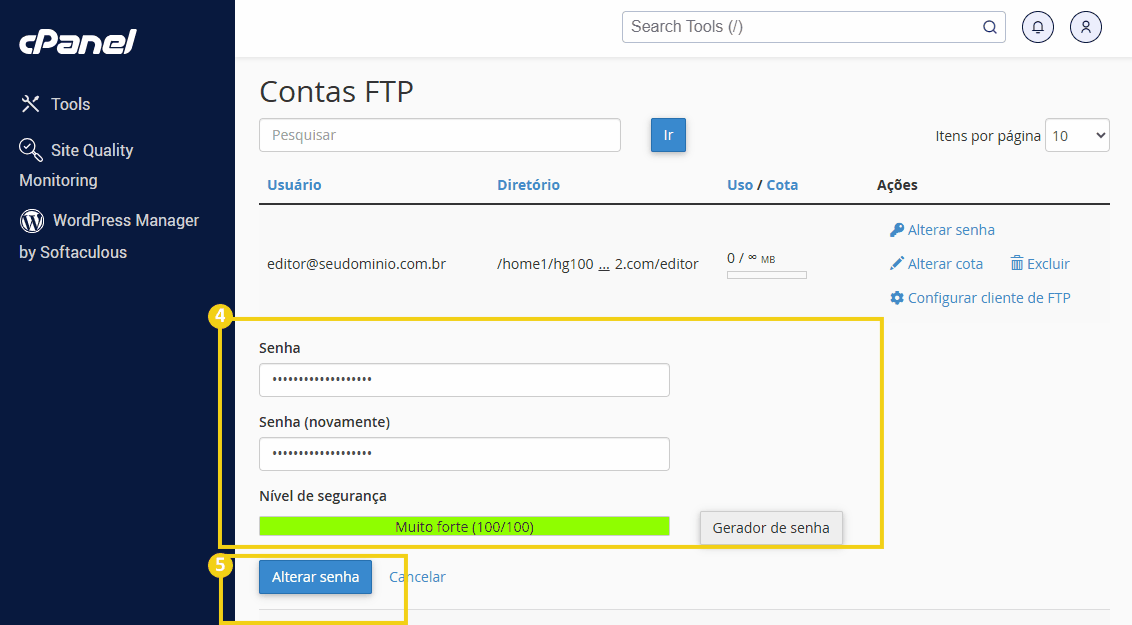
Task: Click the Senha password field
Action: point(464,380)
